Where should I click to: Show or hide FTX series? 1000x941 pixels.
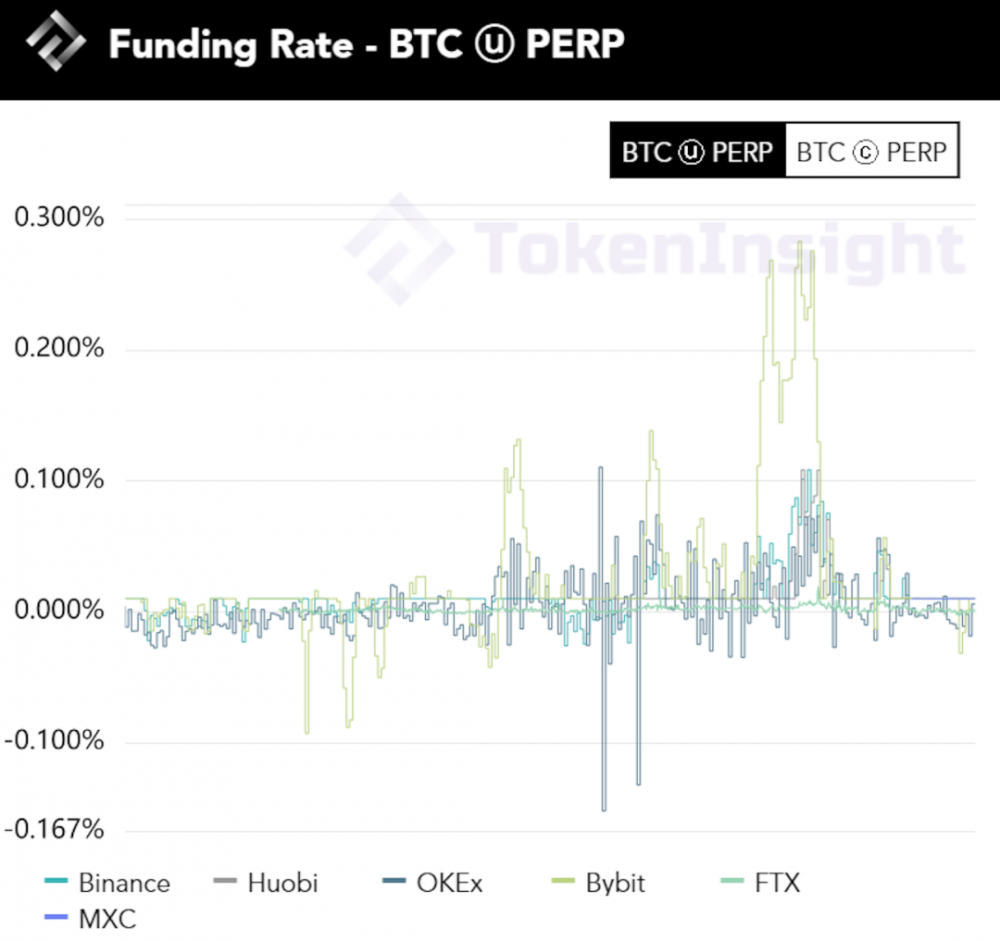point(778,883)
